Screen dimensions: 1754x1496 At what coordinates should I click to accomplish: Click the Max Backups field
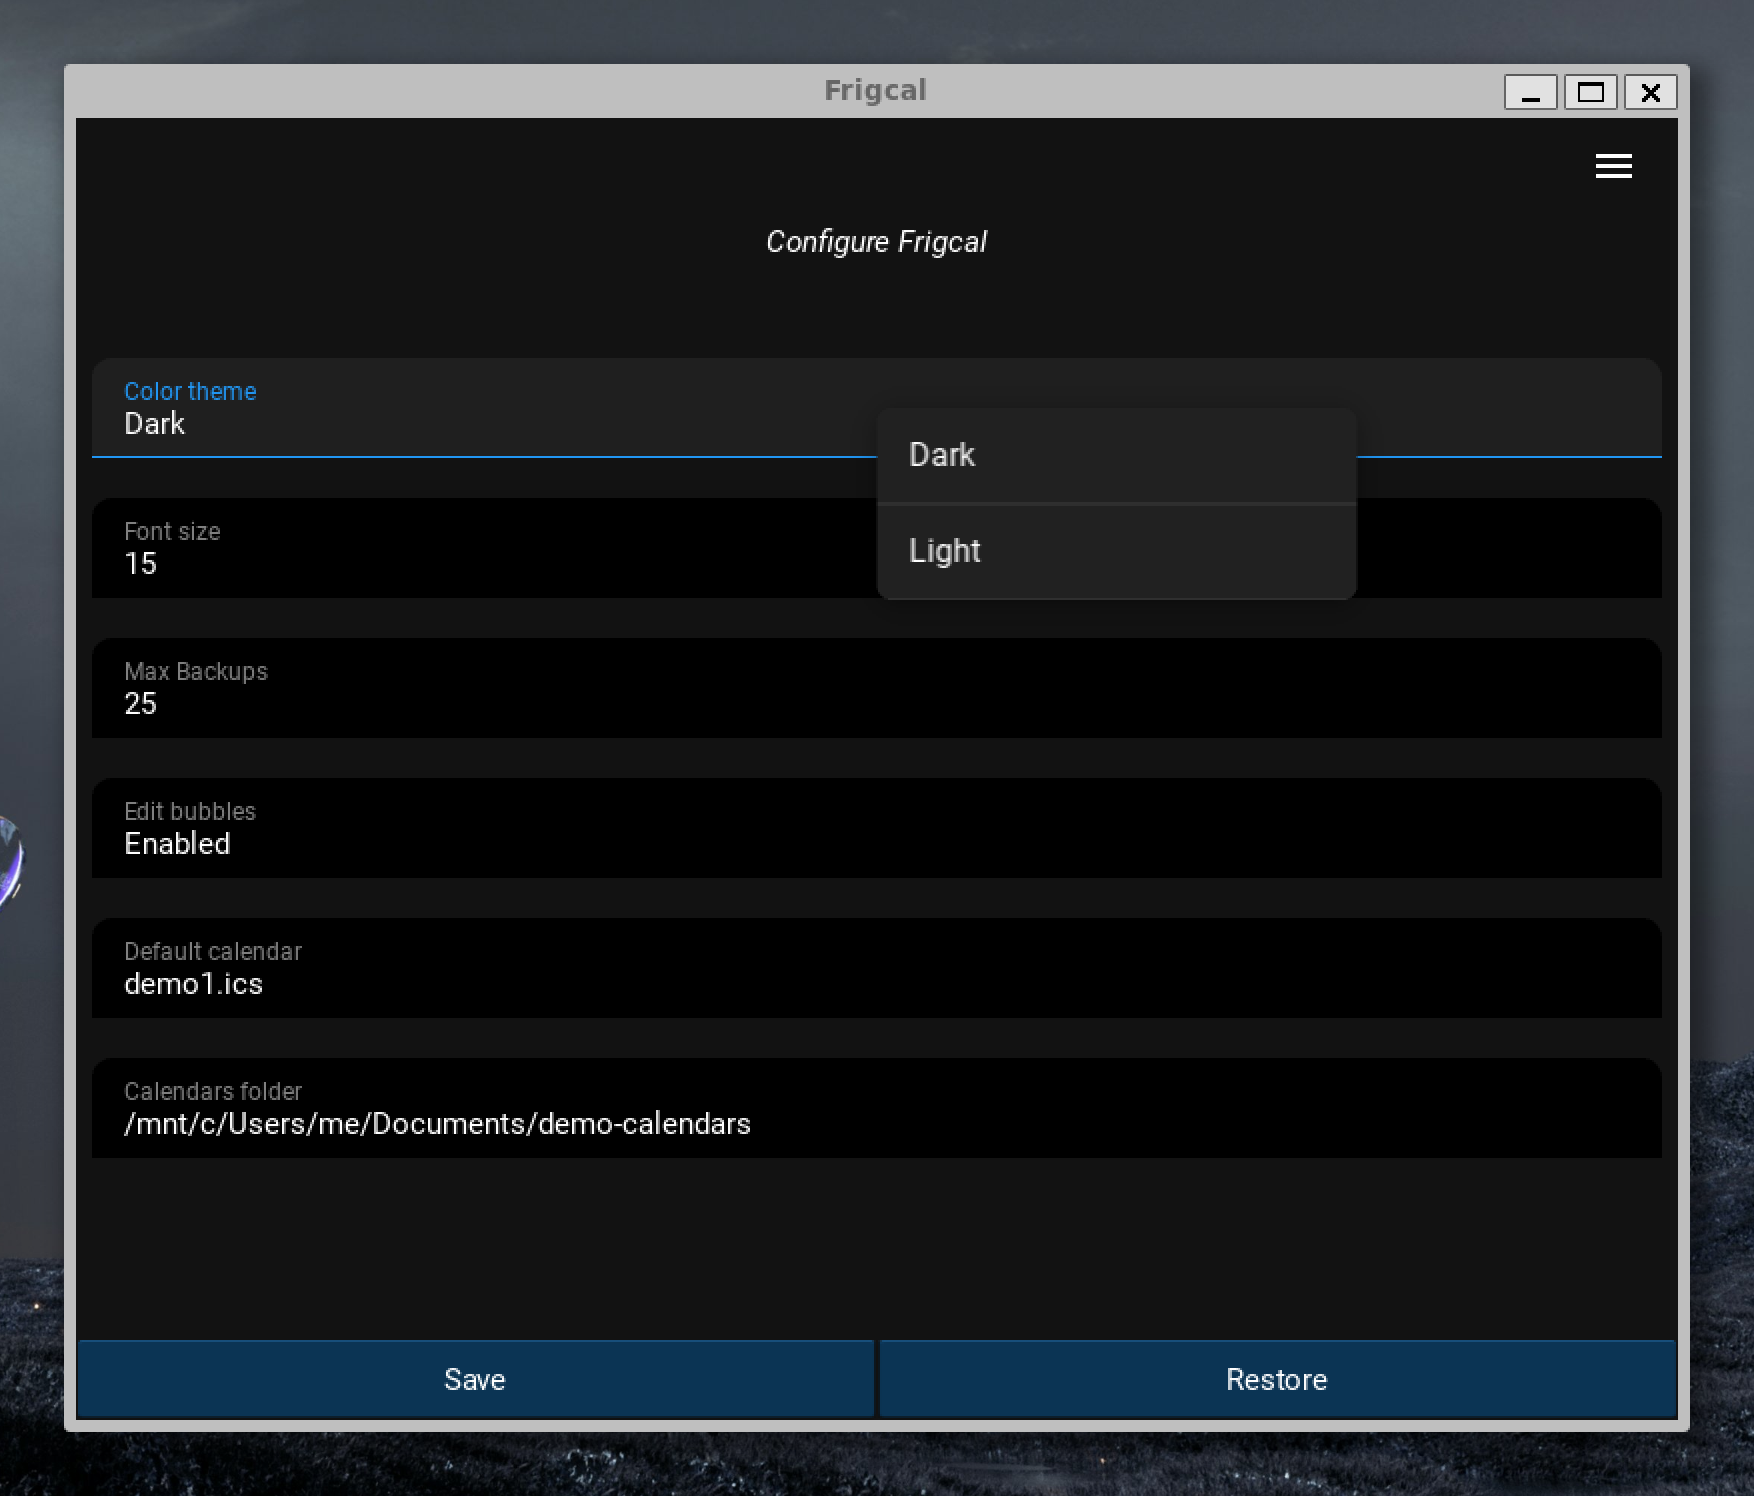pyautogui.click(x=876, y=688)
